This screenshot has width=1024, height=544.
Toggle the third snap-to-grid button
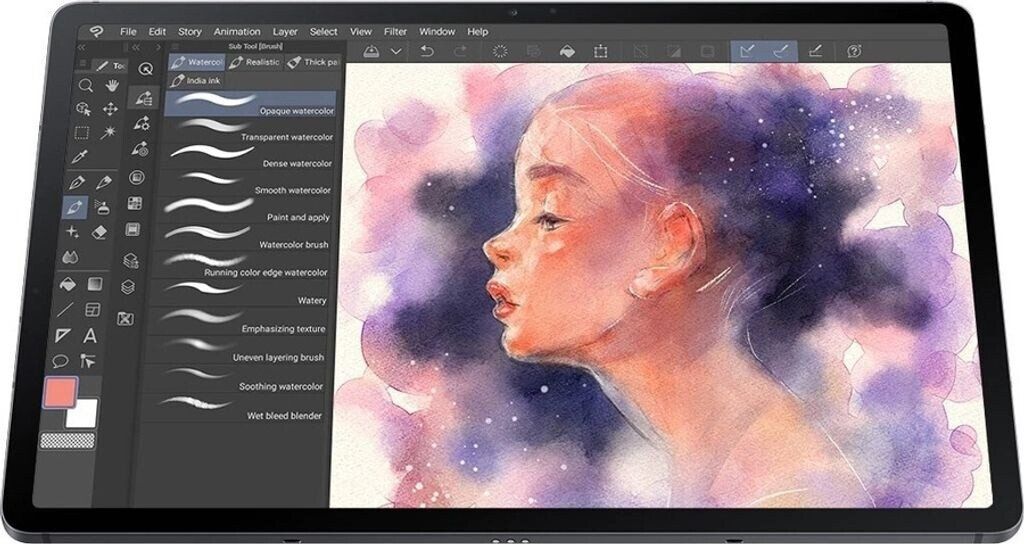(x=815, y=51)
